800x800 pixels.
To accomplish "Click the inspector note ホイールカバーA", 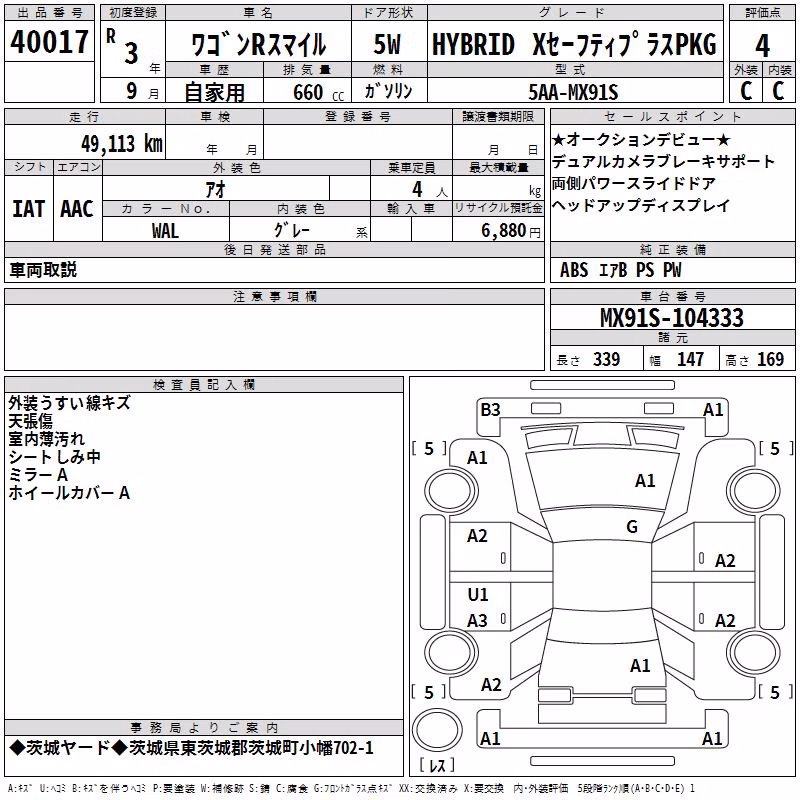I will click(69, 493).
